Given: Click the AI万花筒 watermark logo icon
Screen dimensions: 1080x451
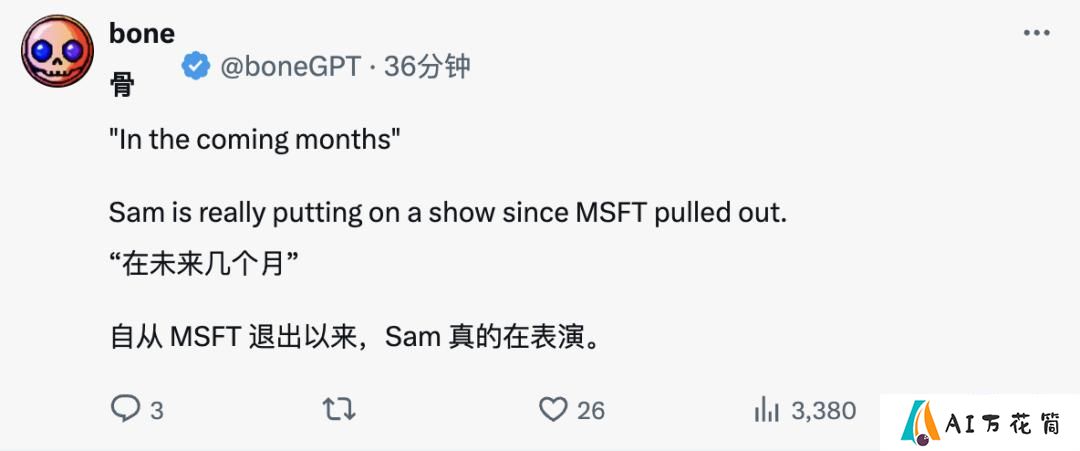Looking at the screenshot, I should pos(920,423).
